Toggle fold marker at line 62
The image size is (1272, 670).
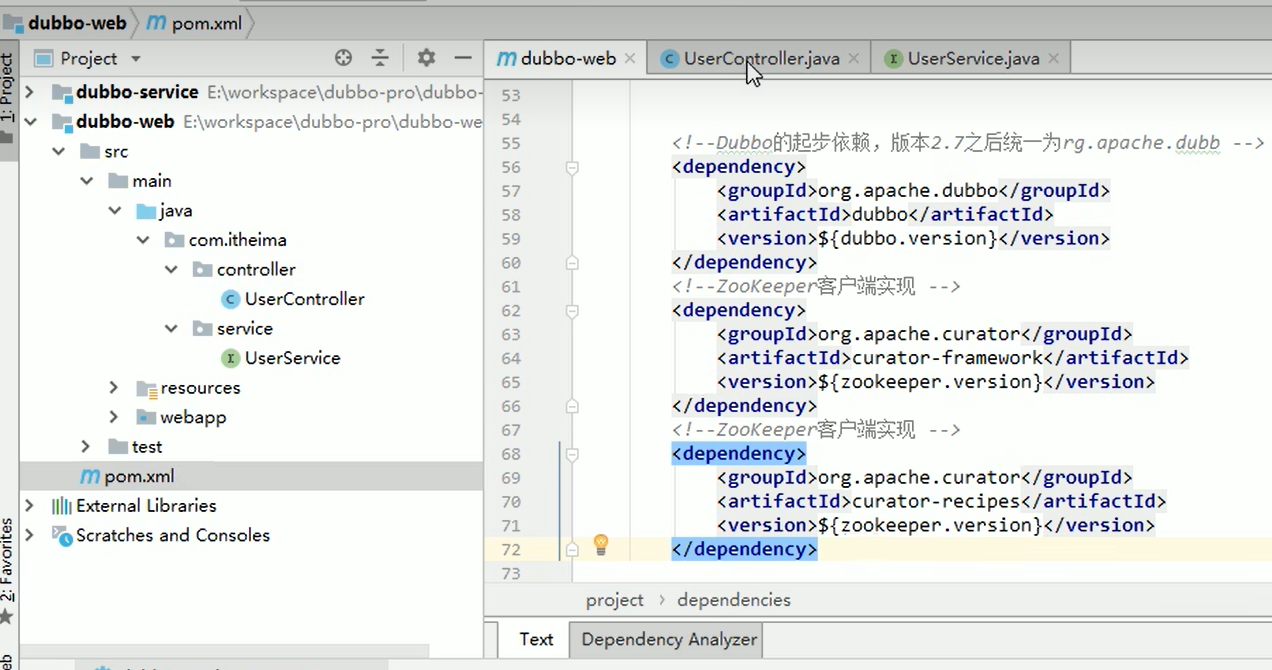(x=572, y=310)
